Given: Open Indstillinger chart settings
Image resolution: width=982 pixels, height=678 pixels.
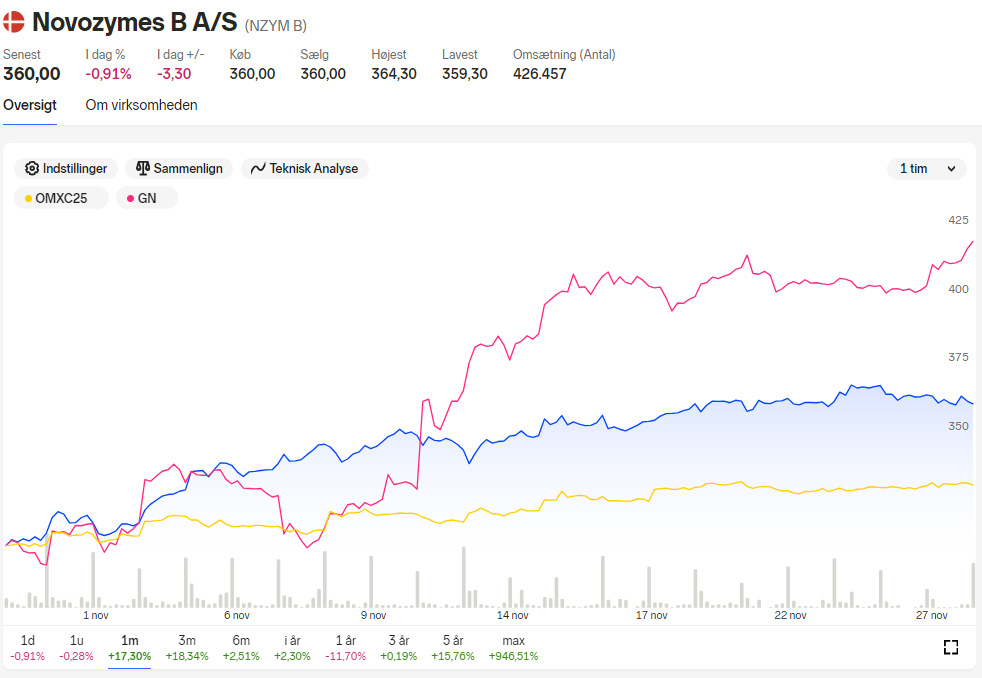Looking at the screenshot, I should [x=66, y=168].
